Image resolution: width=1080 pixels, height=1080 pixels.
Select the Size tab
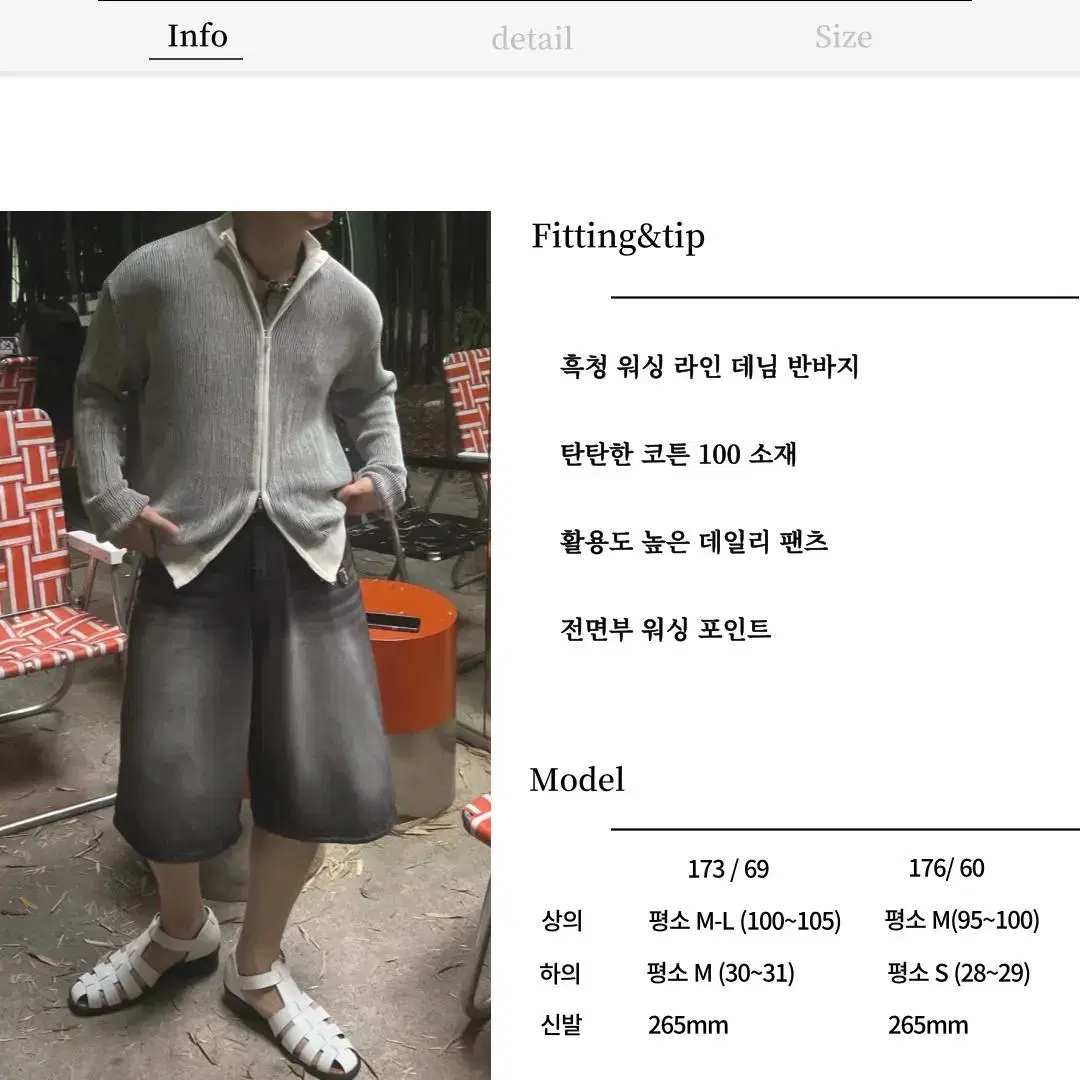843,37
